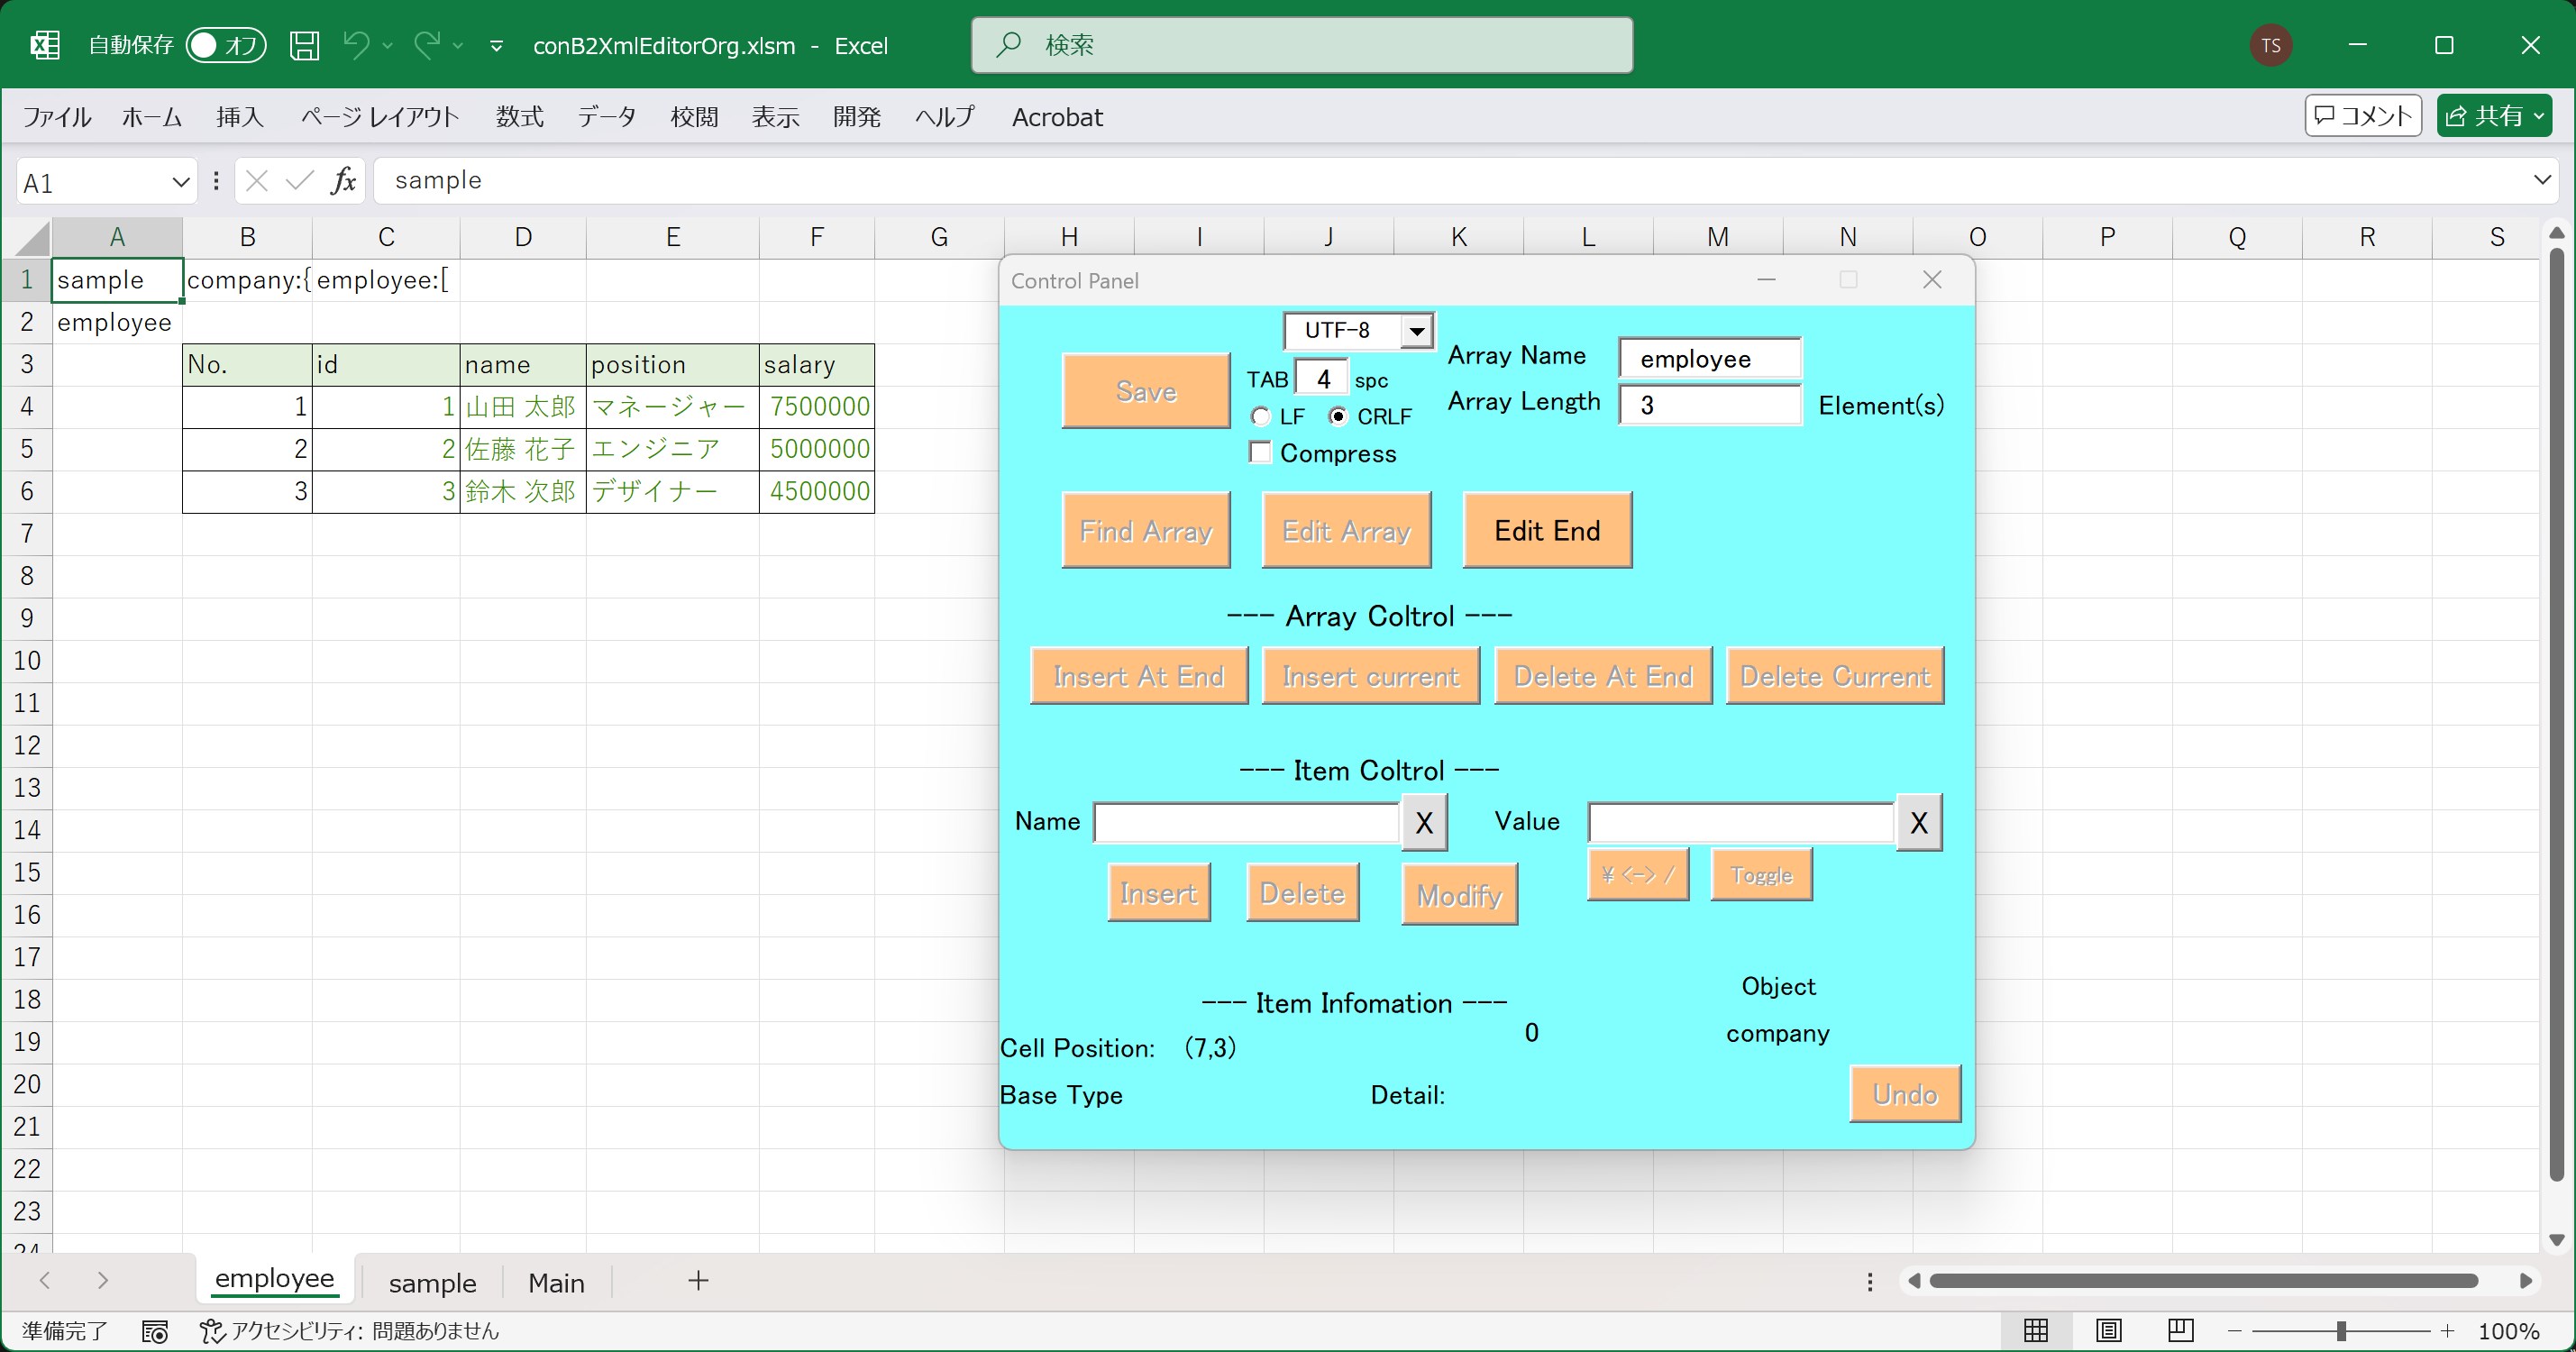Image resolution: width=2576 pixels, height=1352 pixels.
Task: Enable the Compress checkbox
Action: point(1261,453)
